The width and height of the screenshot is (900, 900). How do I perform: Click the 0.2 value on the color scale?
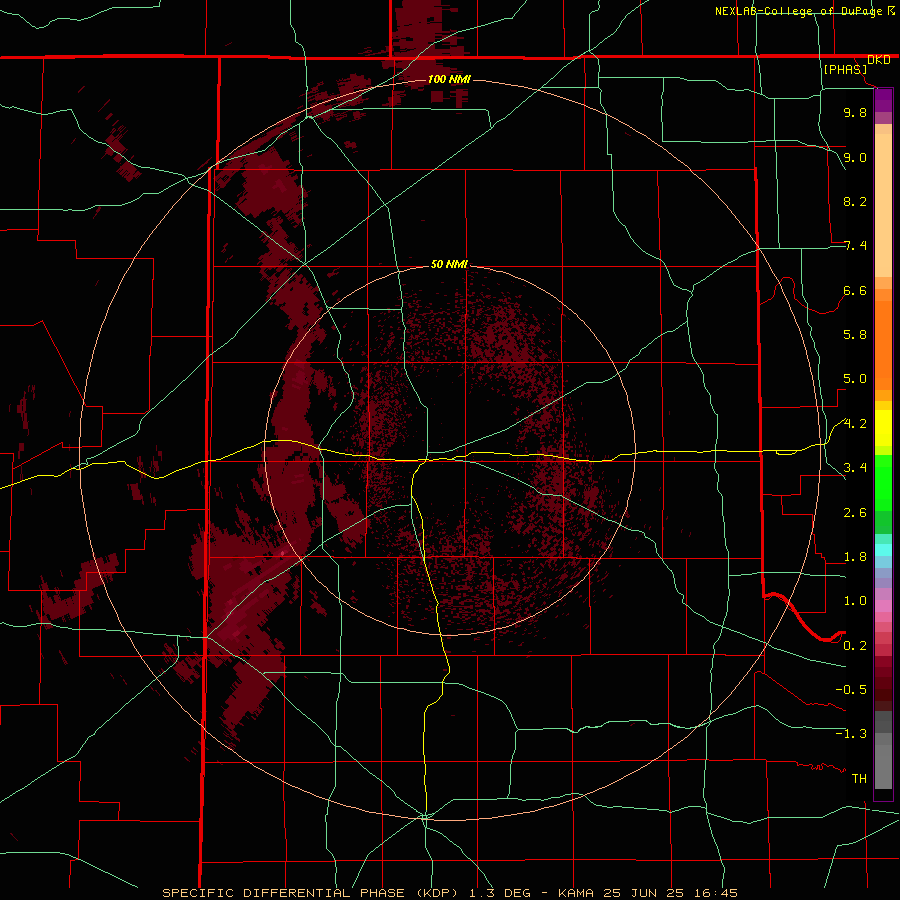tap(855, 646)
